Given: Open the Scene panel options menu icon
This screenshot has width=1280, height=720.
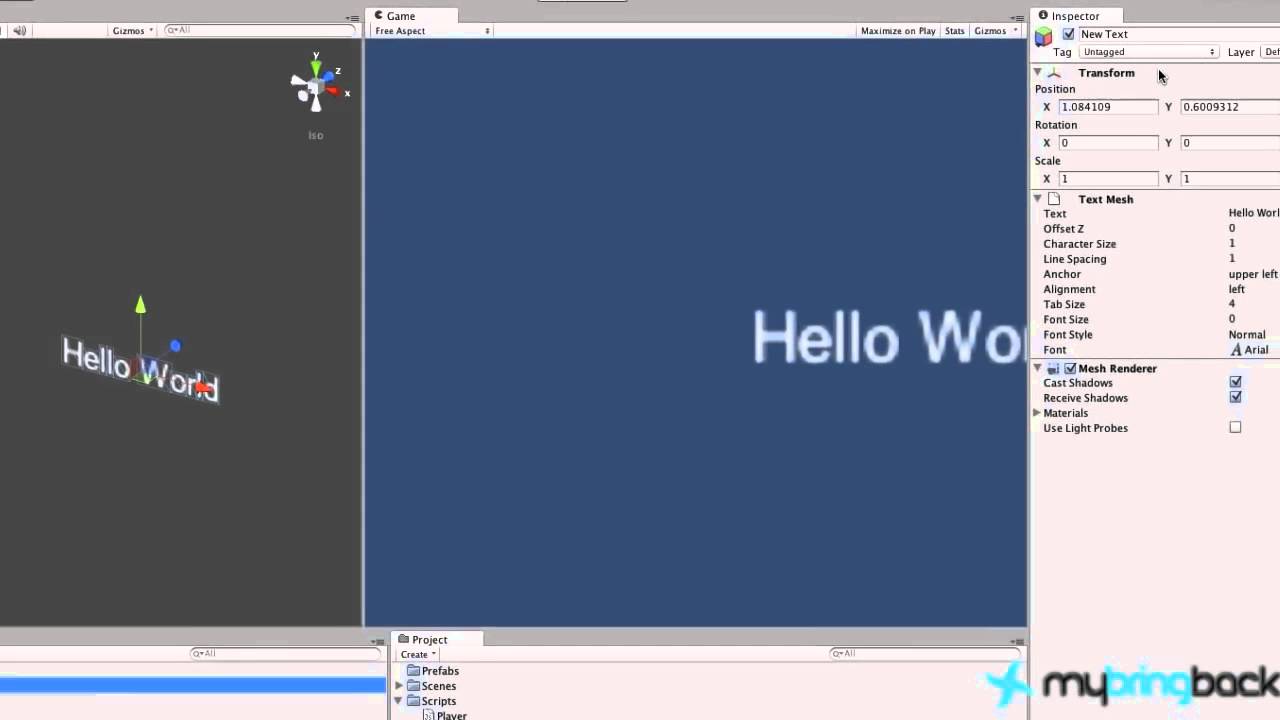Looking at the screenshot, I should coord(352,18).
